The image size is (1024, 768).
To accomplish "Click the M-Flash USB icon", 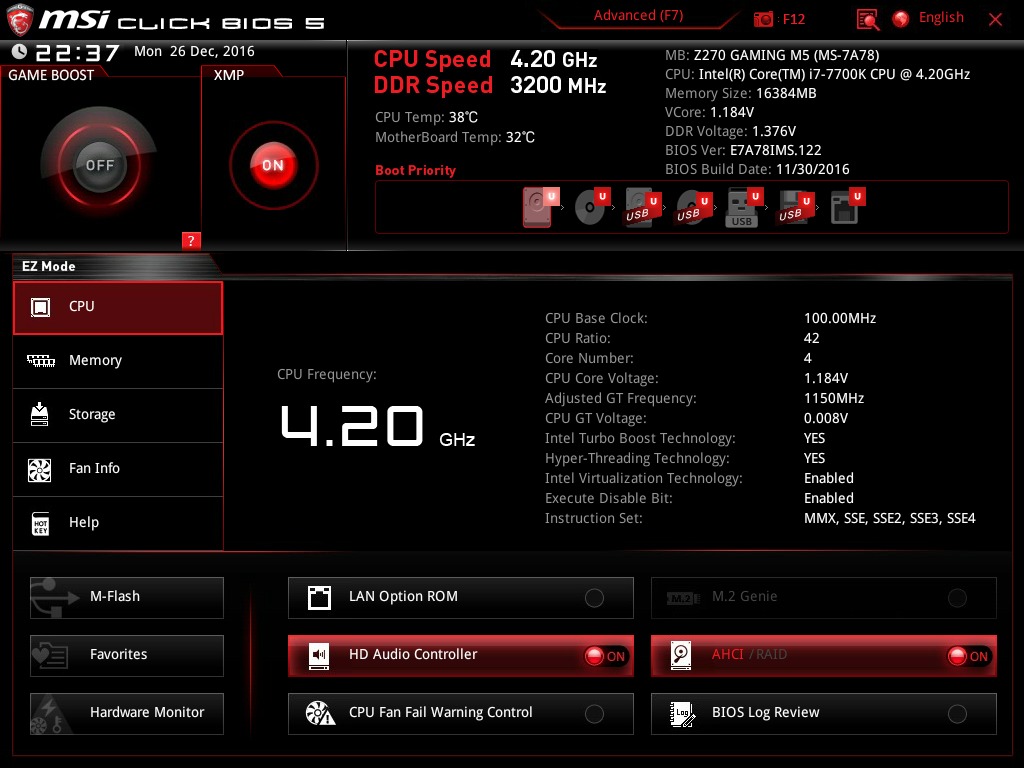I will pyautogui.click(x=55, y=598).
